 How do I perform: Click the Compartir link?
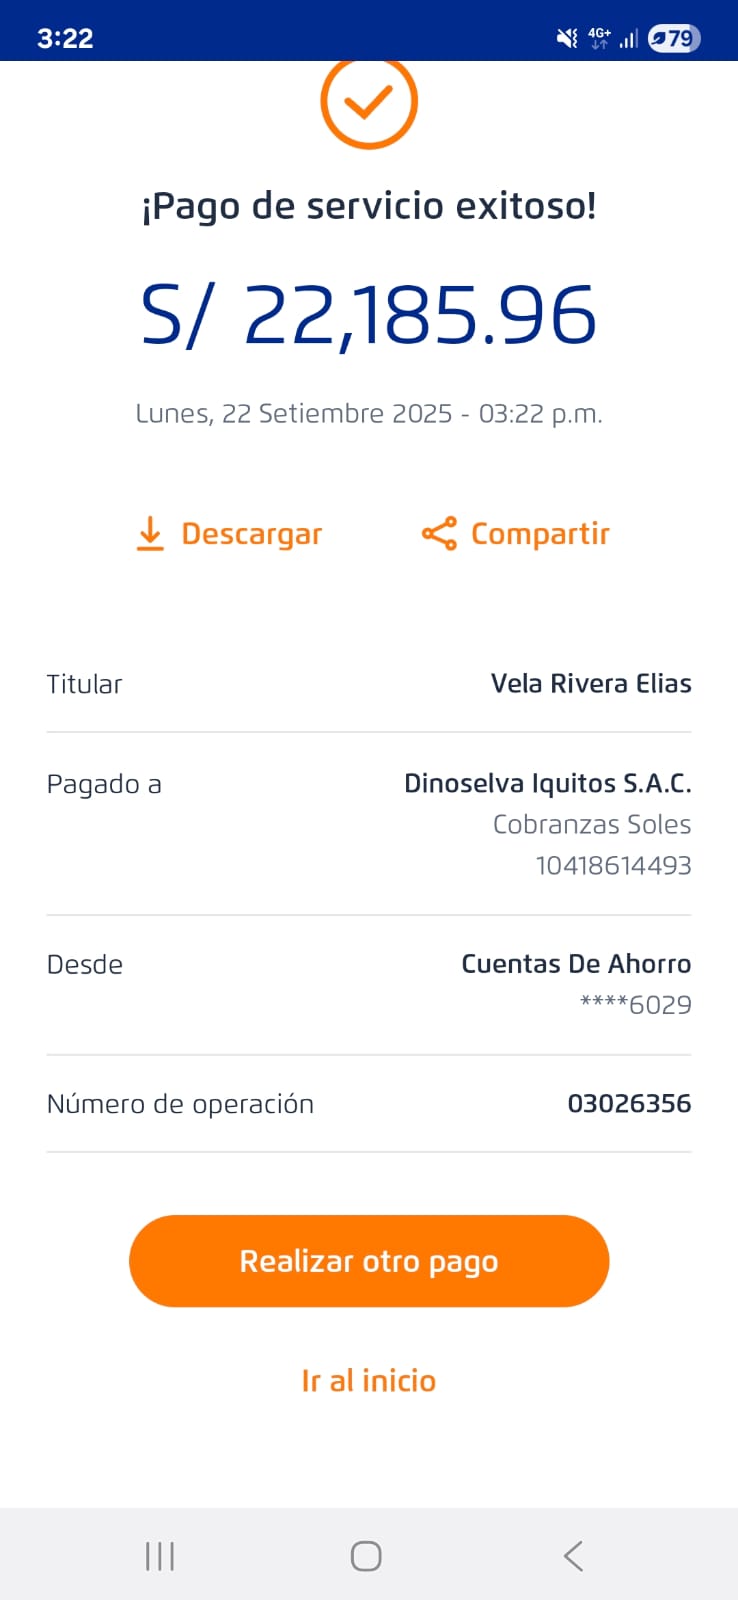[540, 534]
